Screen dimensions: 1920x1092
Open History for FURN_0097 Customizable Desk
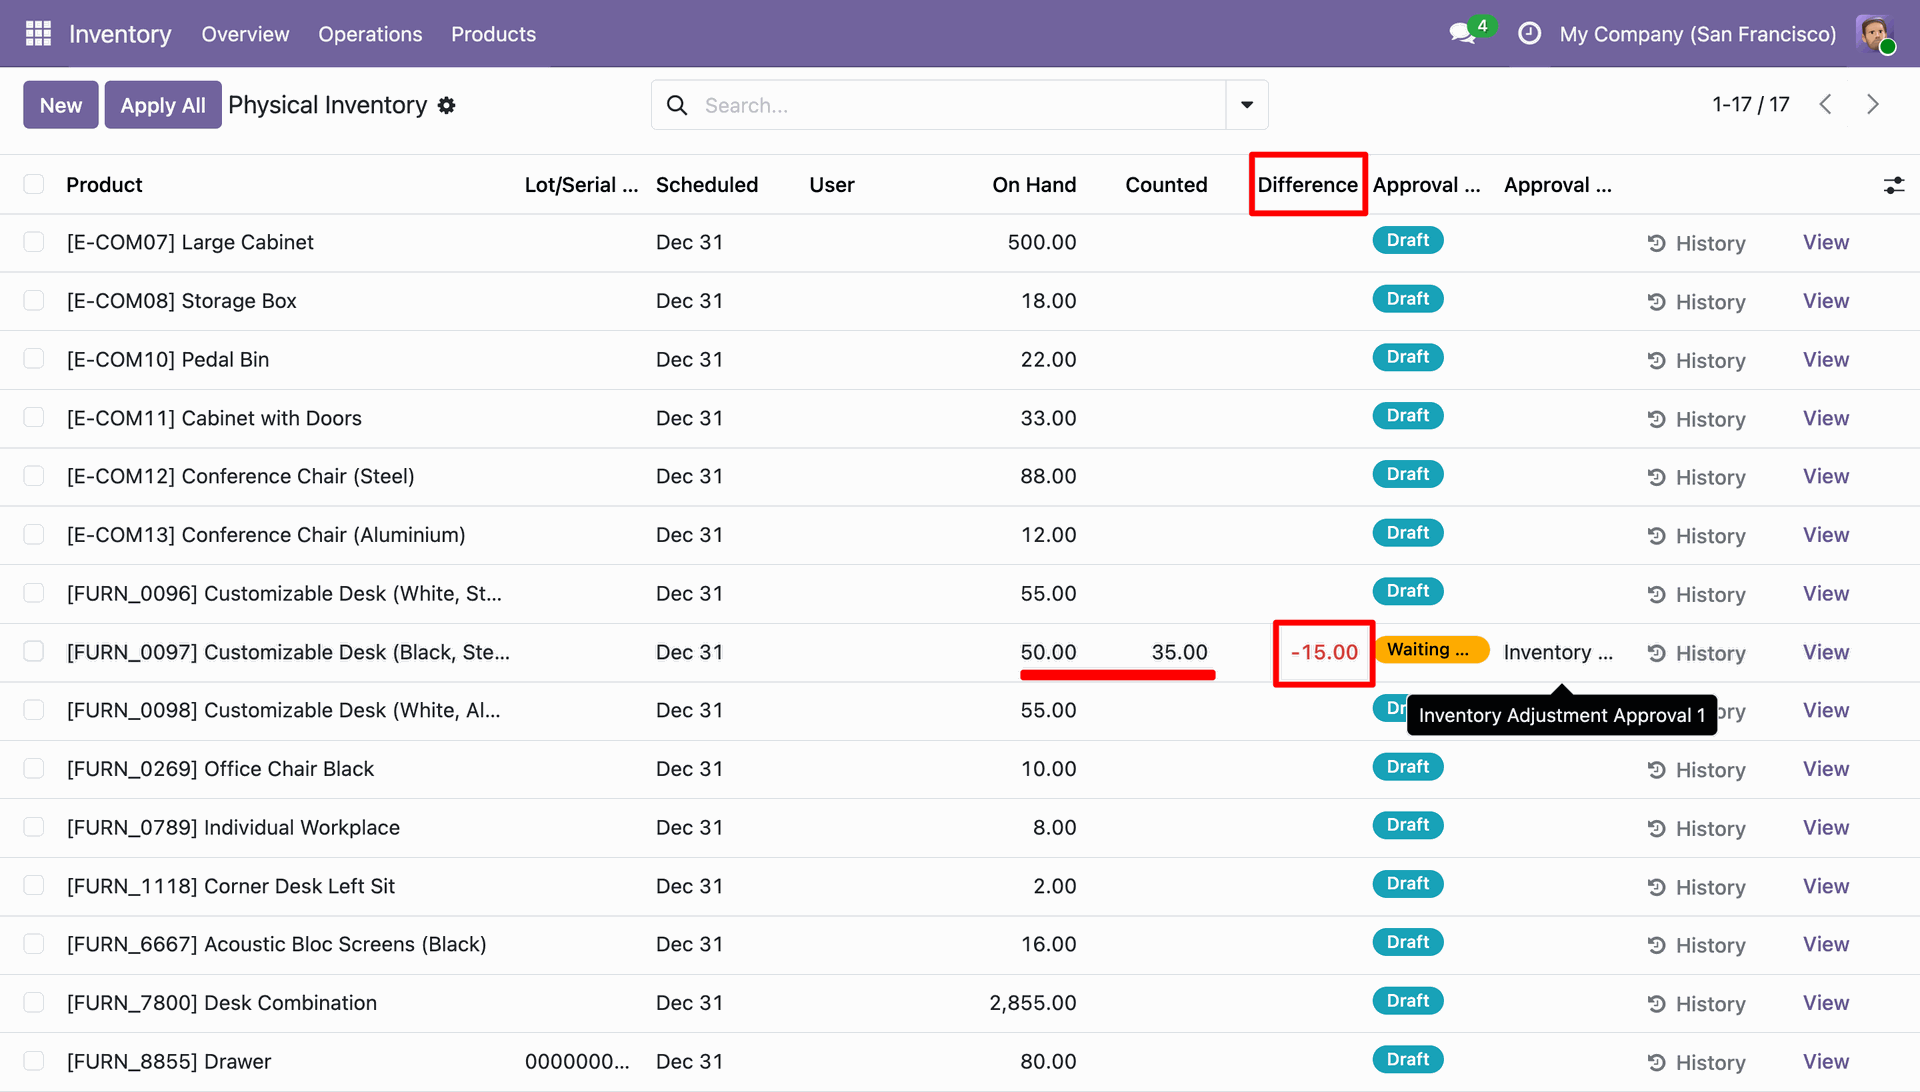(1696, 653)
